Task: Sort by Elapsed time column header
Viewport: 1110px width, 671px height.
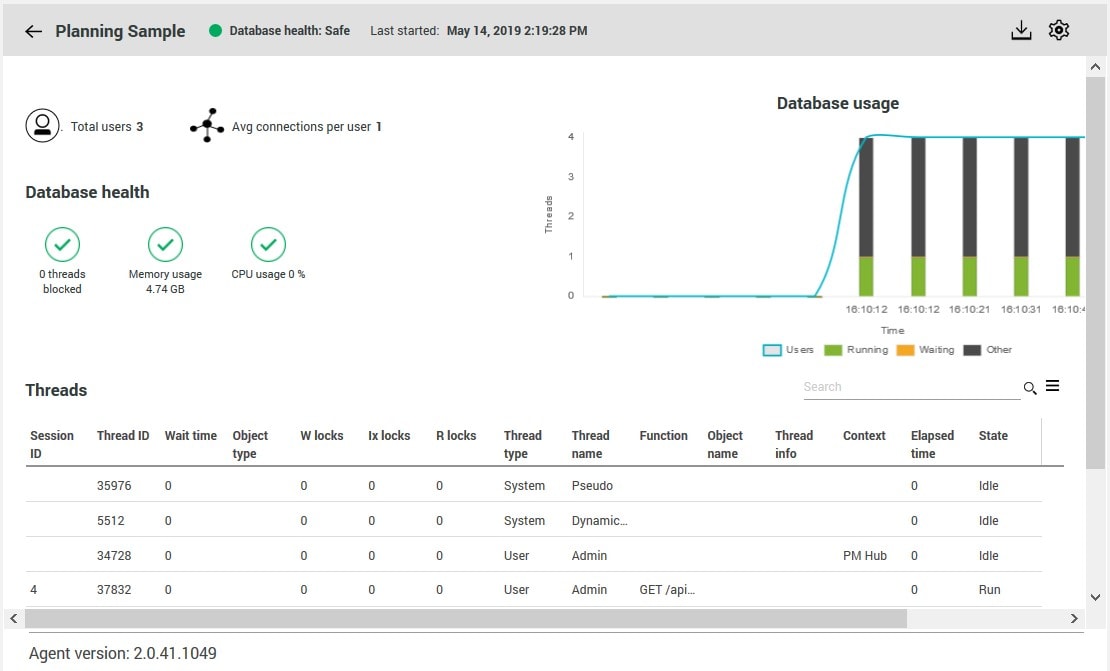Action: coord(932,445)
